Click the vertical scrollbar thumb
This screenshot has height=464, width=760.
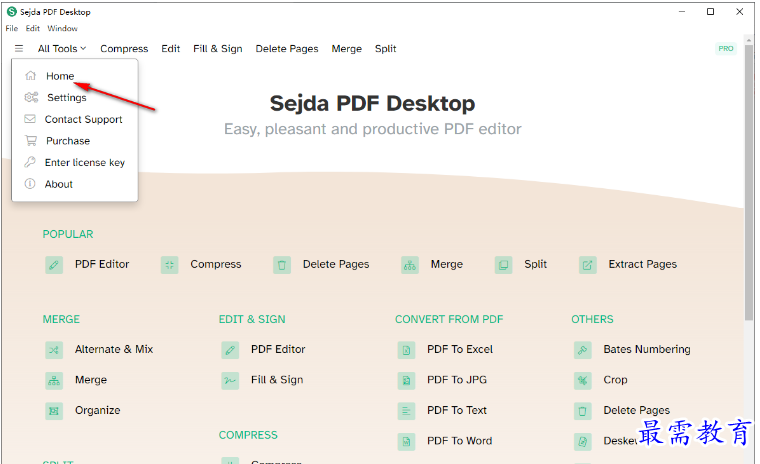pyautogui.click(x=749, y=182)
